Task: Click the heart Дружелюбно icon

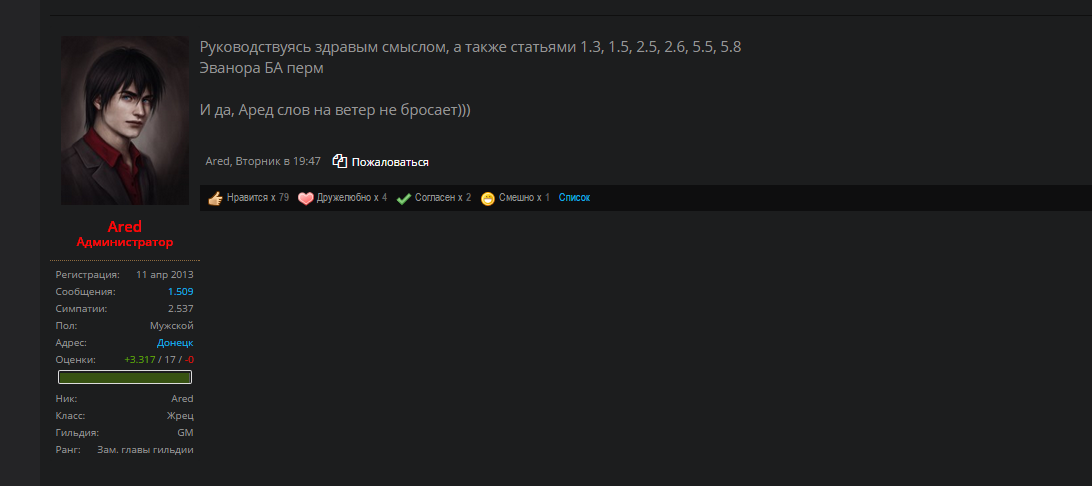Action: point(306,198)
